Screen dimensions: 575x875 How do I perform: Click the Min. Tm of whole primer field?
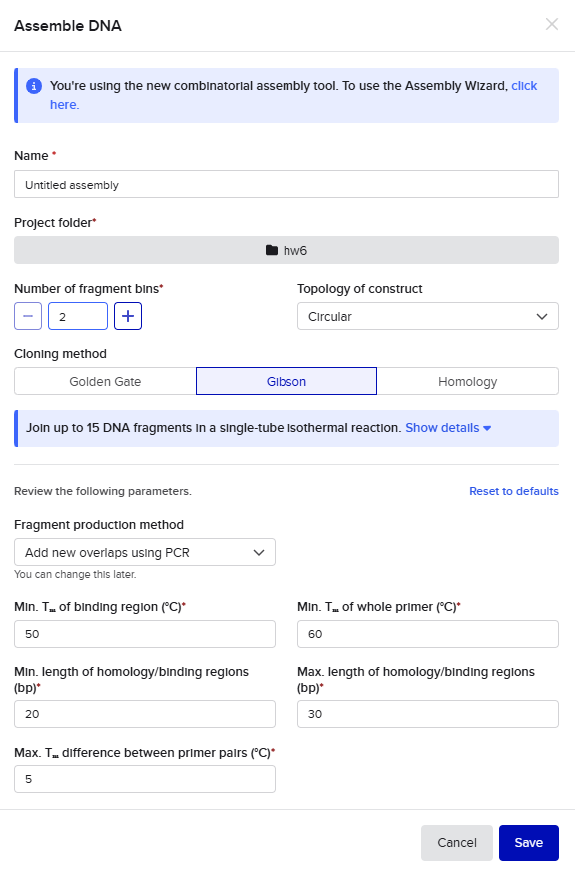(x=428, y=634)
